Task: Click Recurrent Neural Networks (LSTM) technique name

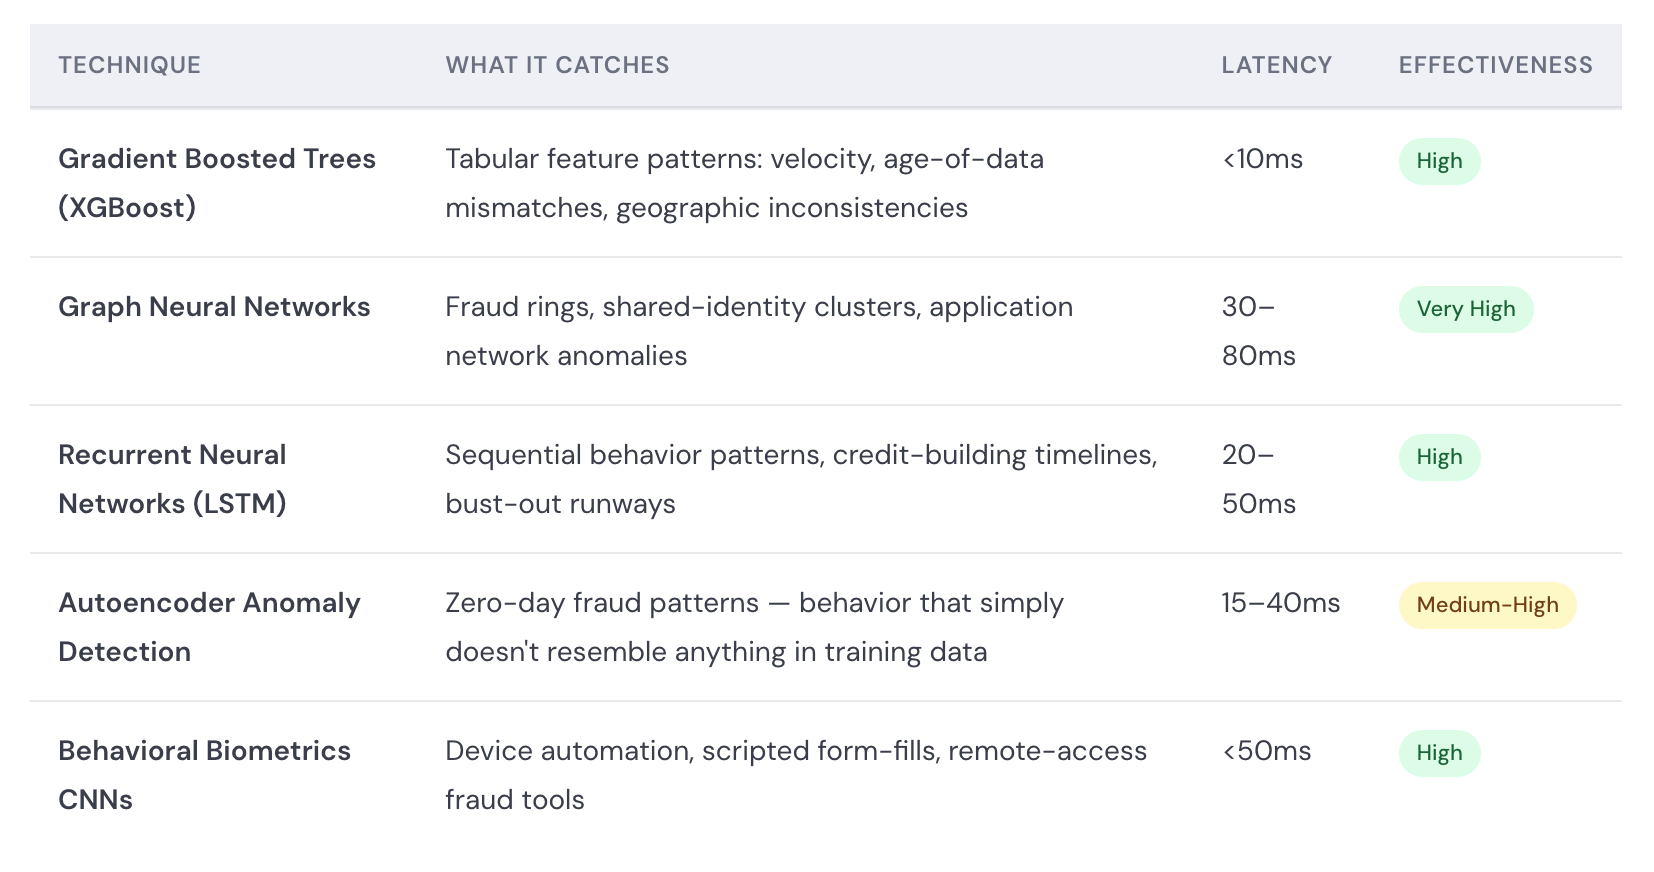Action: pos(172,479)
